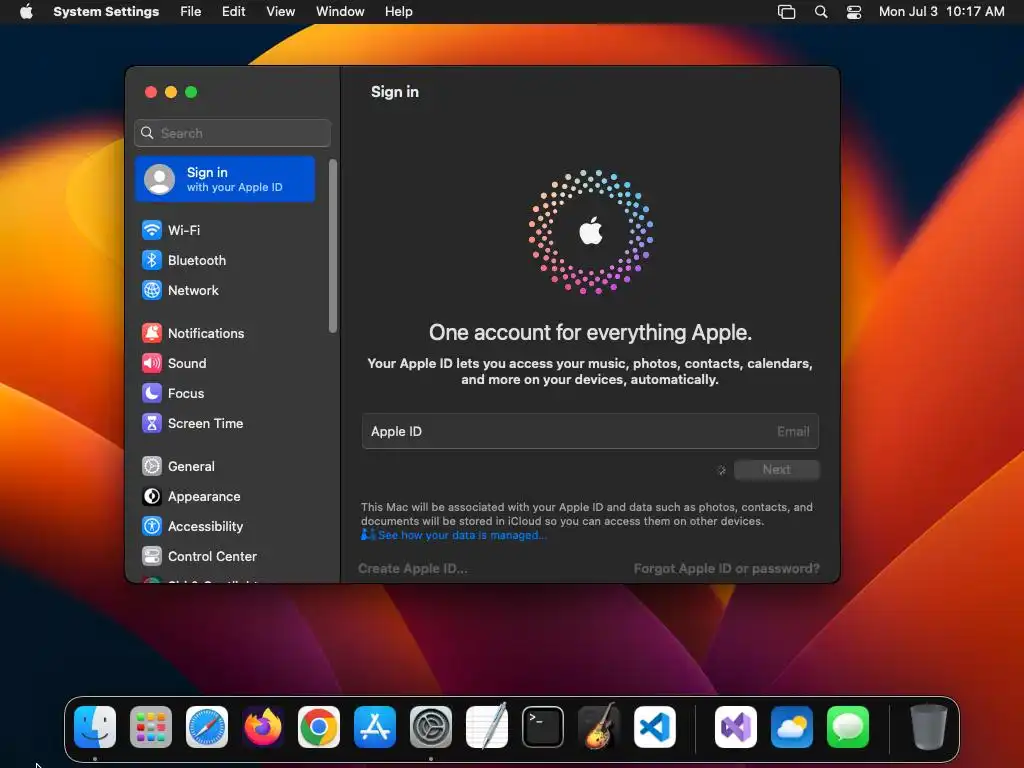Launch Safari from the Dock
Image resolution: width=1024 pixels, height=768 pixels.
[x=207, y=727]
